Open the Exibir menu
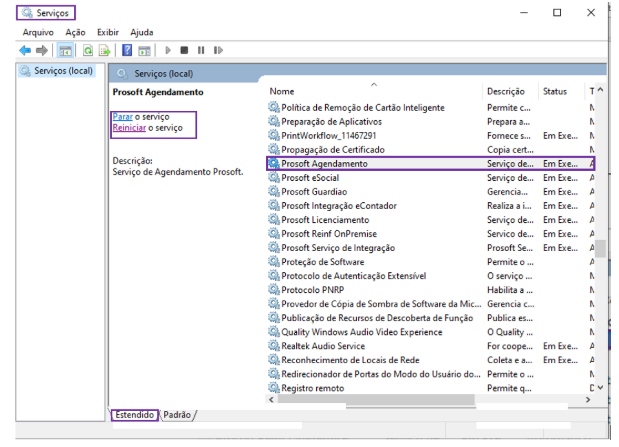 point(108,32)
